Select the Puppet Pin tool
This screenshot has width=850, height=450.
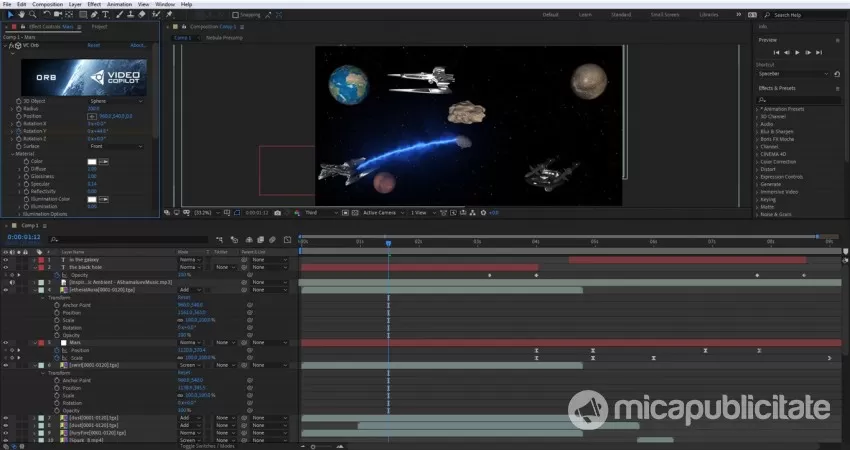tap(169, 15)
